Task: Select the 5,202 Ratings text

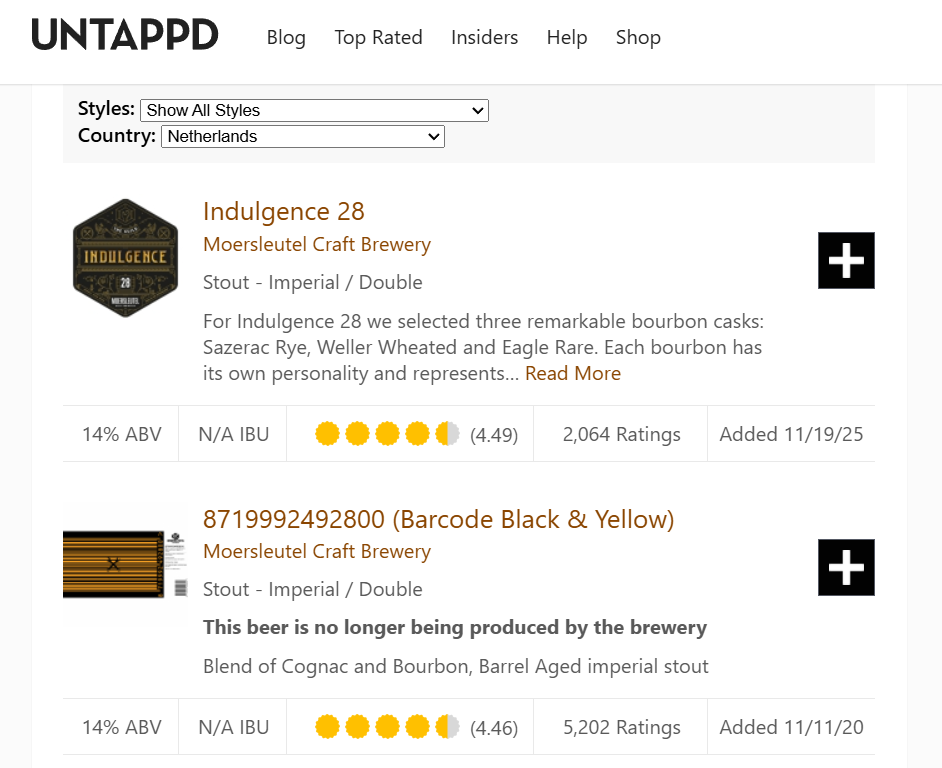Action: click(x=621, y=727)
